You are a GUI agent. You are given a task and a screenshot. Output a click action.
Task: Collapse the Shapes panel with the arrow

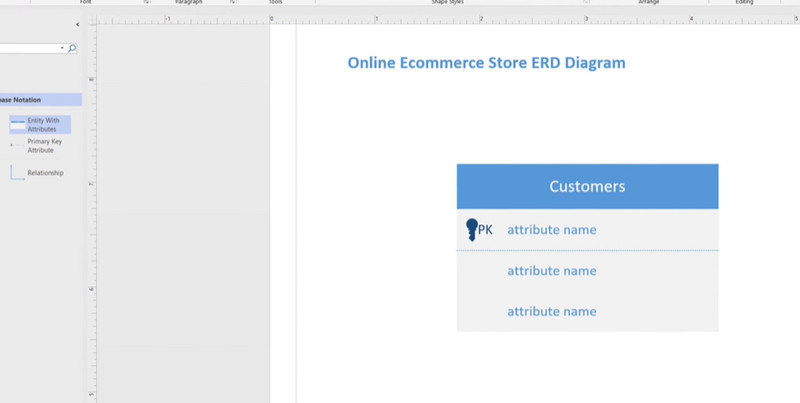[x=78, y=23]
